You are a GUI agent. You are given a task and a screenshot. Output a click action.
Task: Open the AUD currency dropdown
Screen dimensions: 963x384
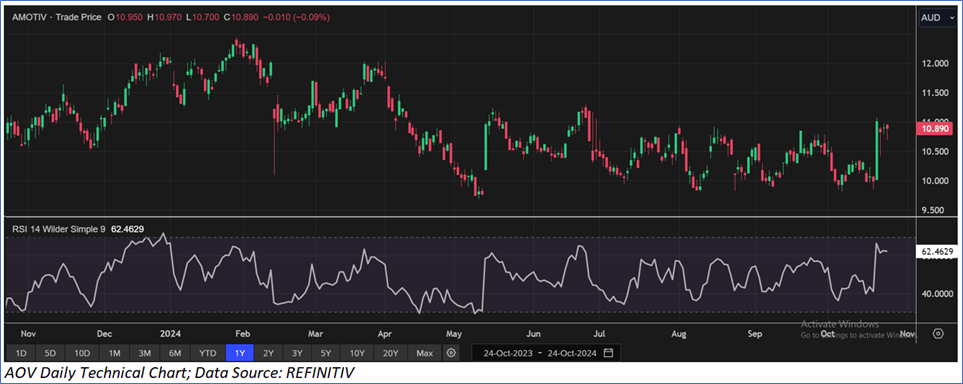937,18
